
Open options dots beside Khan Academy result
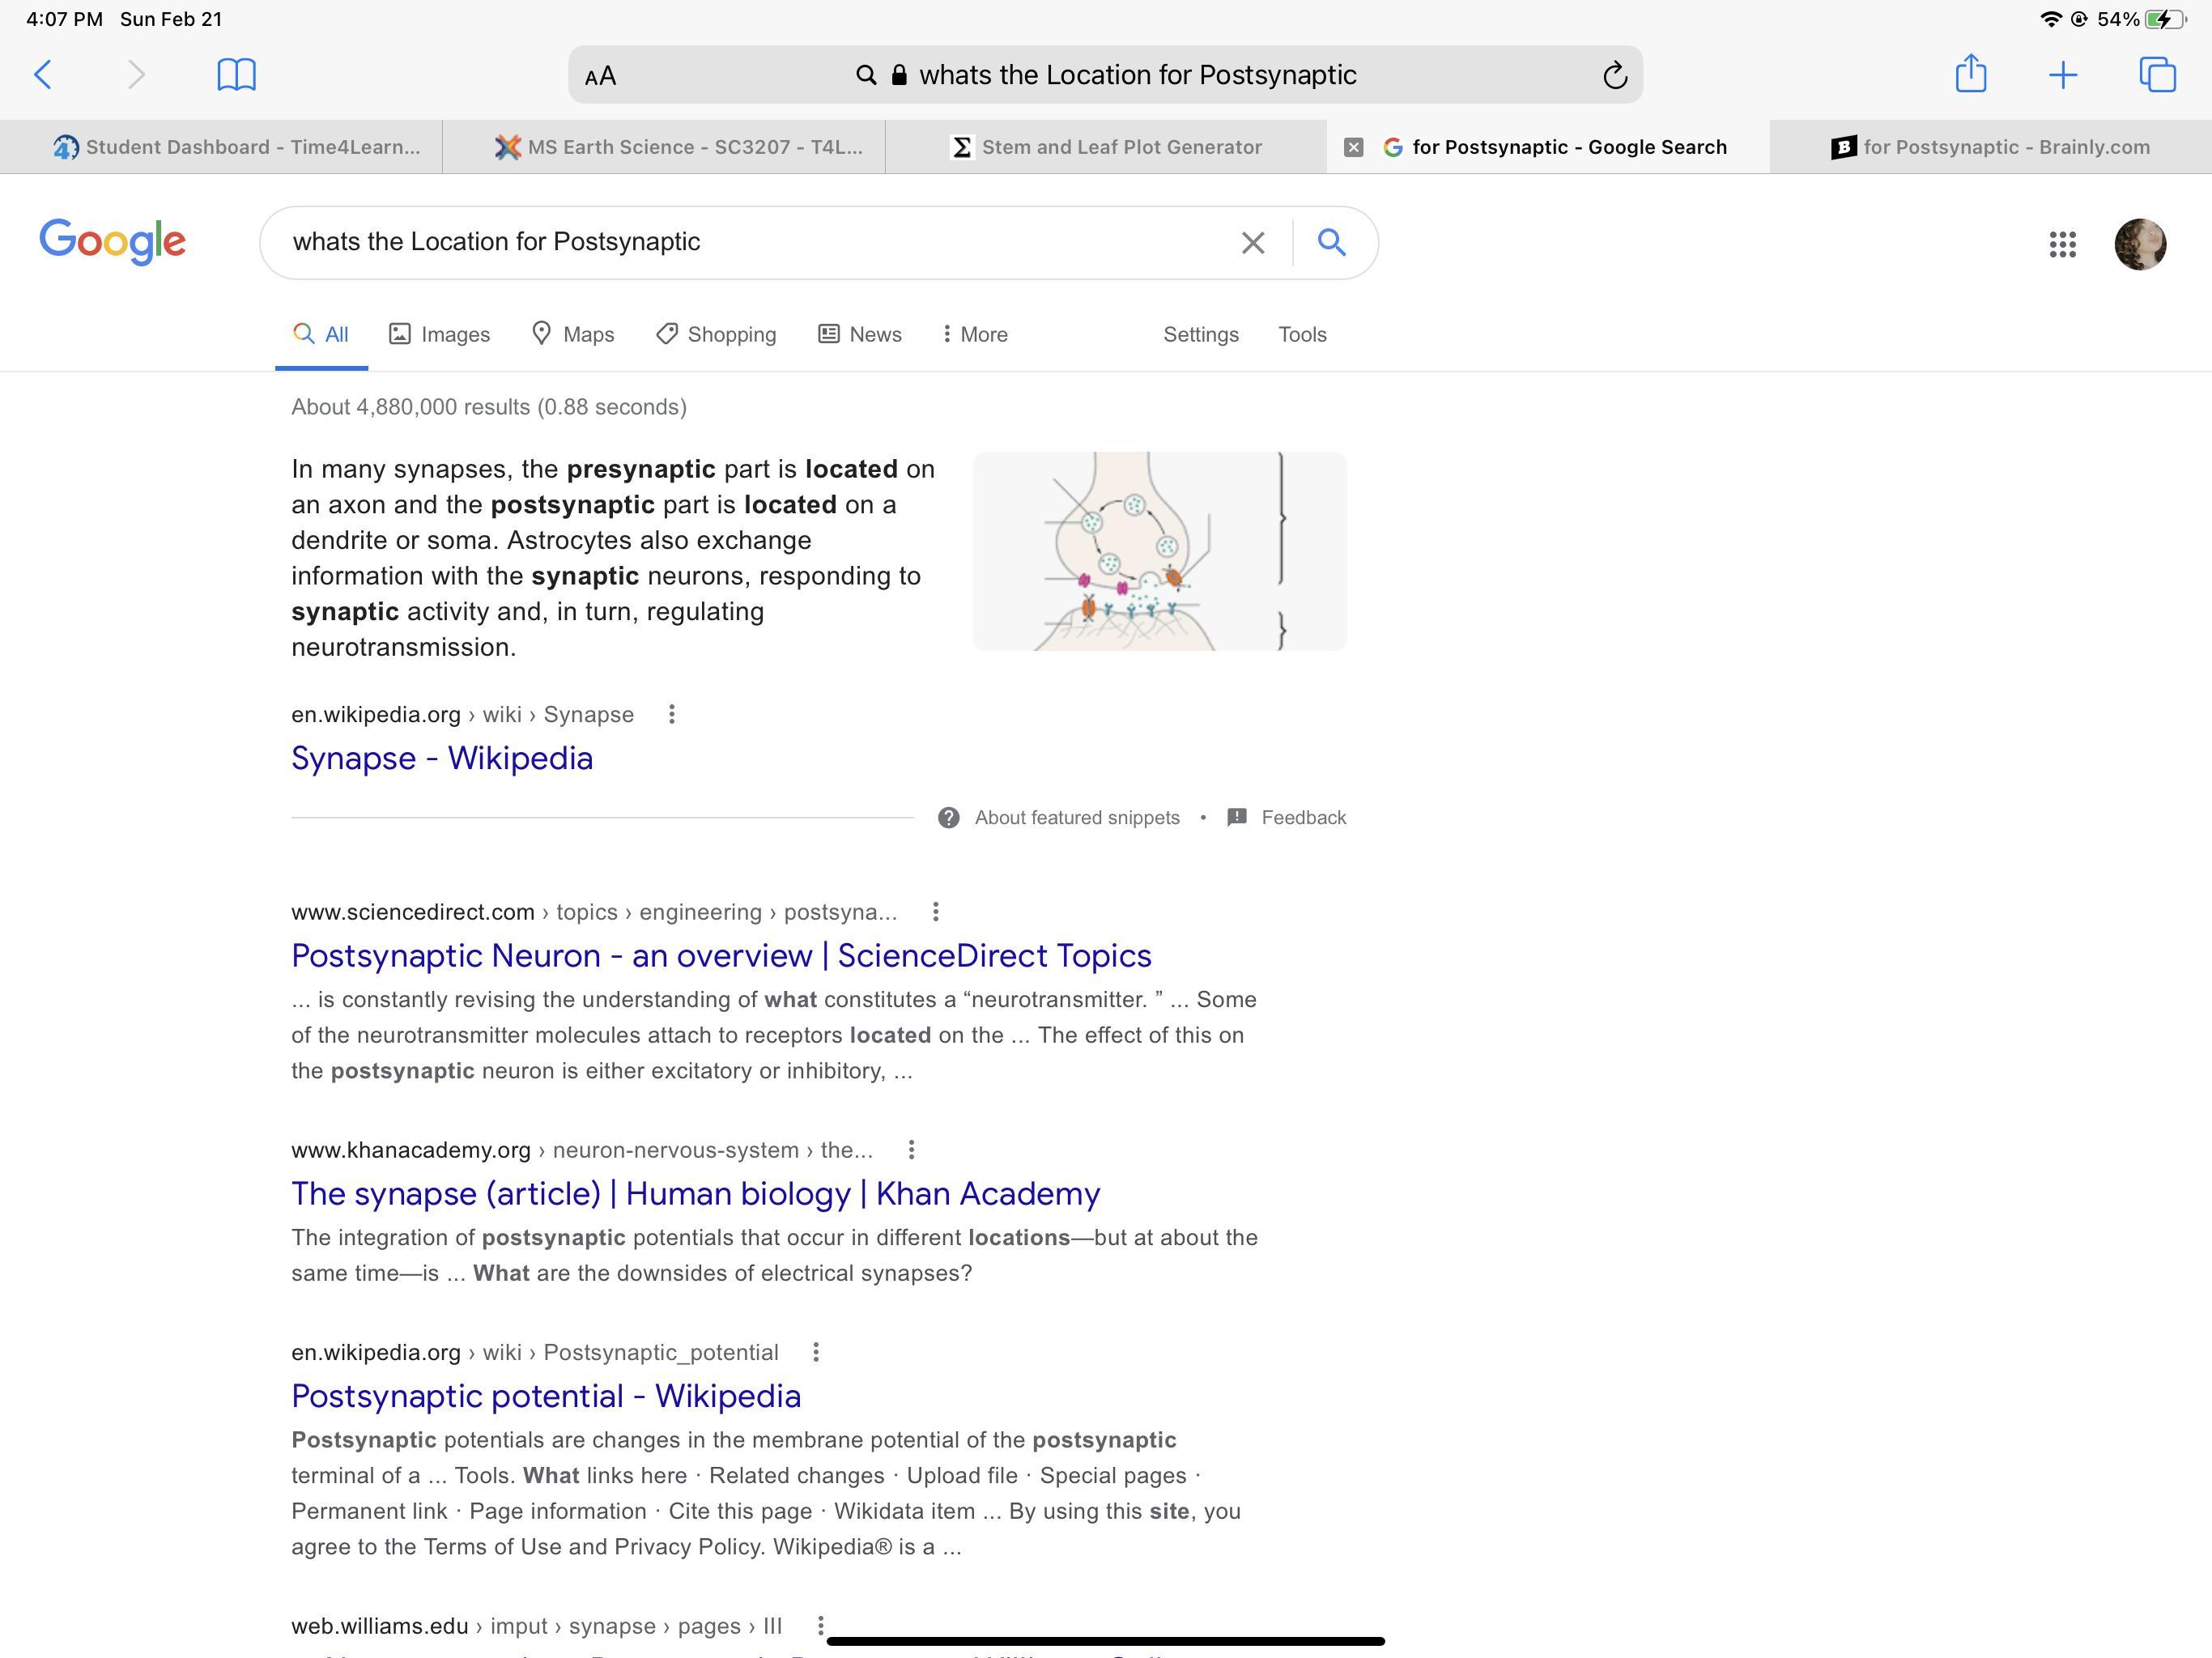[x=911, y=1150]
